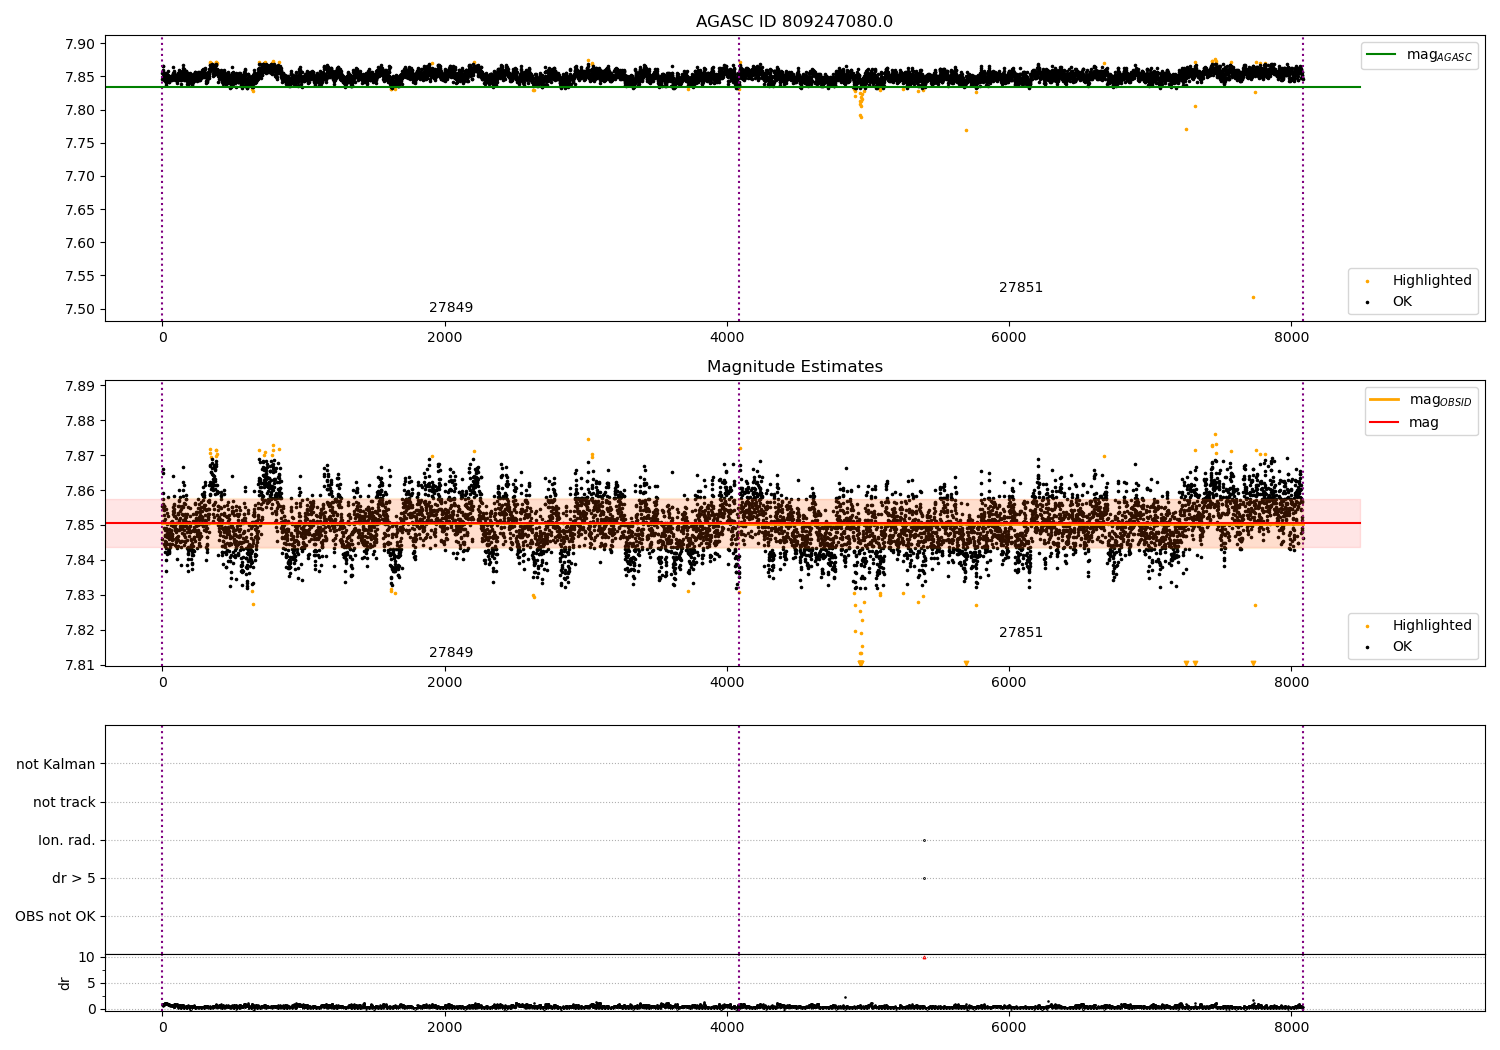The image size is (1500, 1050).
Task: Click the '8000' x-axis tick under Magnitude Estimates
Action: [1291, 682]
